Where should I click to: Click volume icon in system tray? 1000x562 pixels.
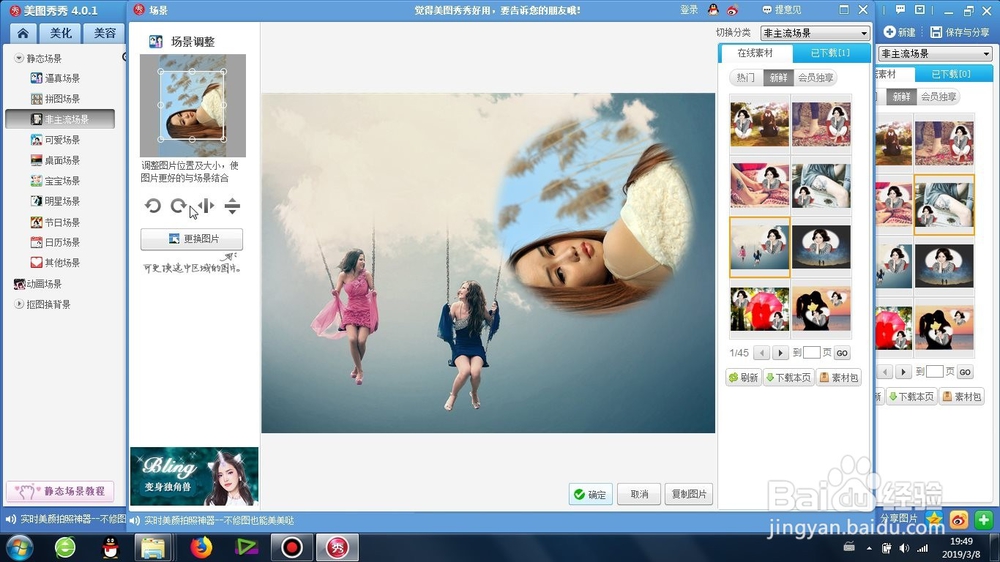pyautogui.click(x=904, y=548)
